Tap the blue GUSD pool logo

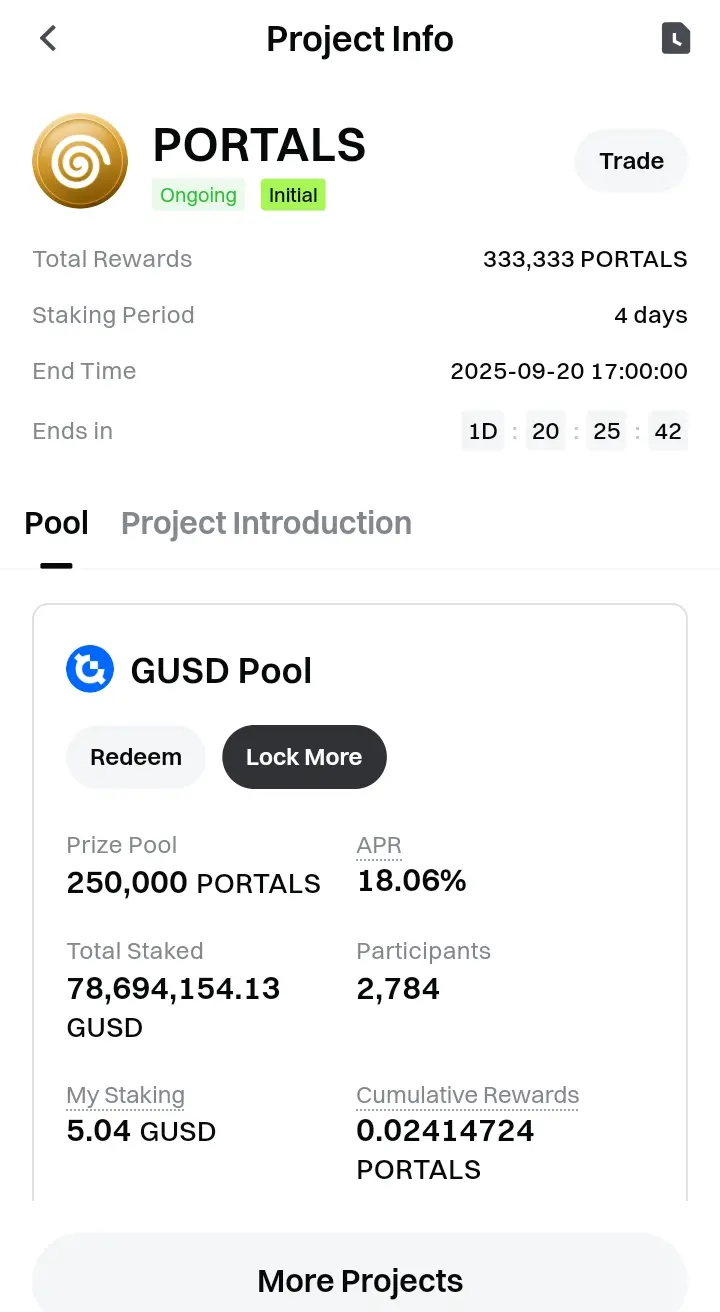[x=90, y=670]
